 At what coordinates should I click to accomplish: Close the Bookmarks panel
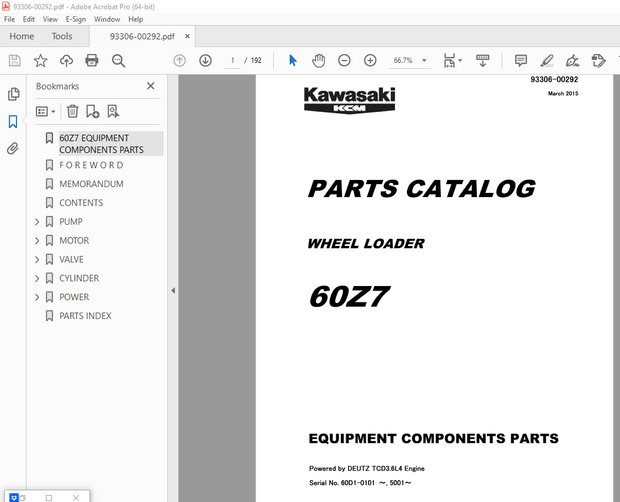[151, 86]
